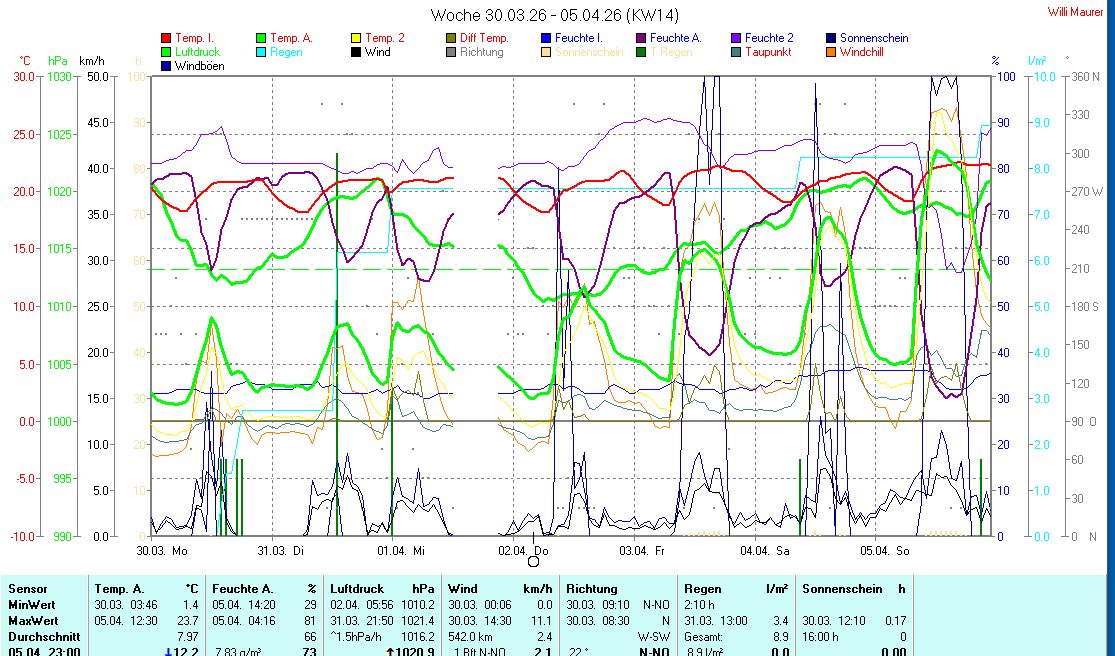Click the purple Feuchte A. legend square
Image resolution: width=1115 pixels, height=656 pixels.
[641, 38]
